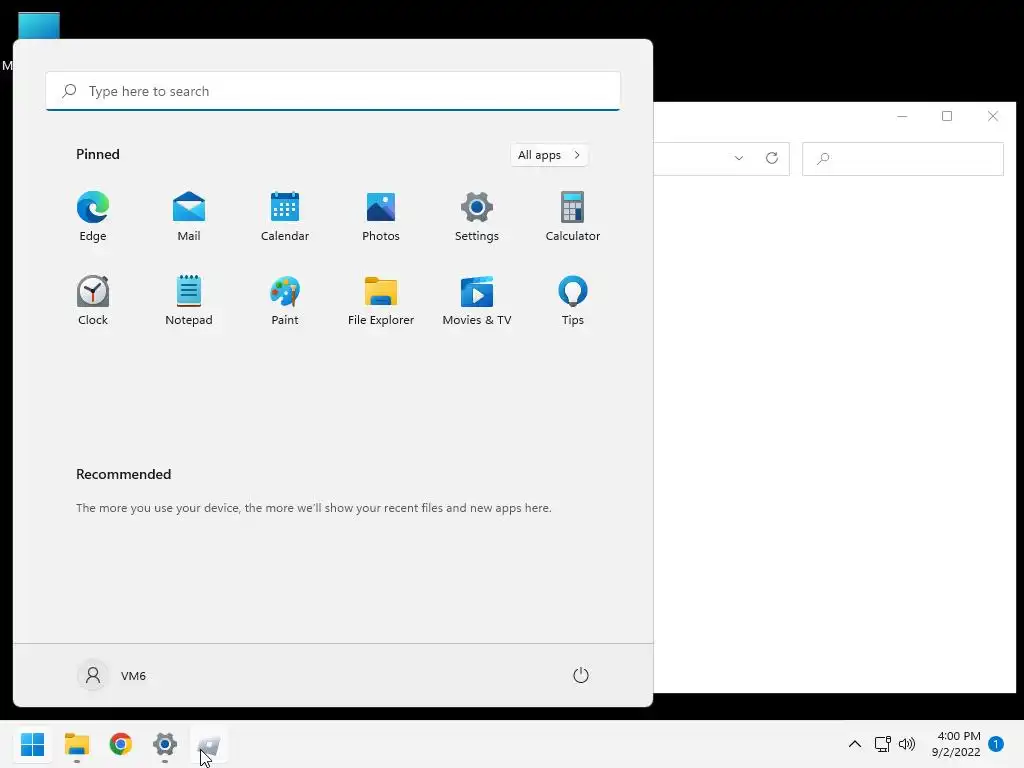Launch Google Chrome from the taskbar
This screenshot has height=768, width=1024.
click(x=121, y=744)
